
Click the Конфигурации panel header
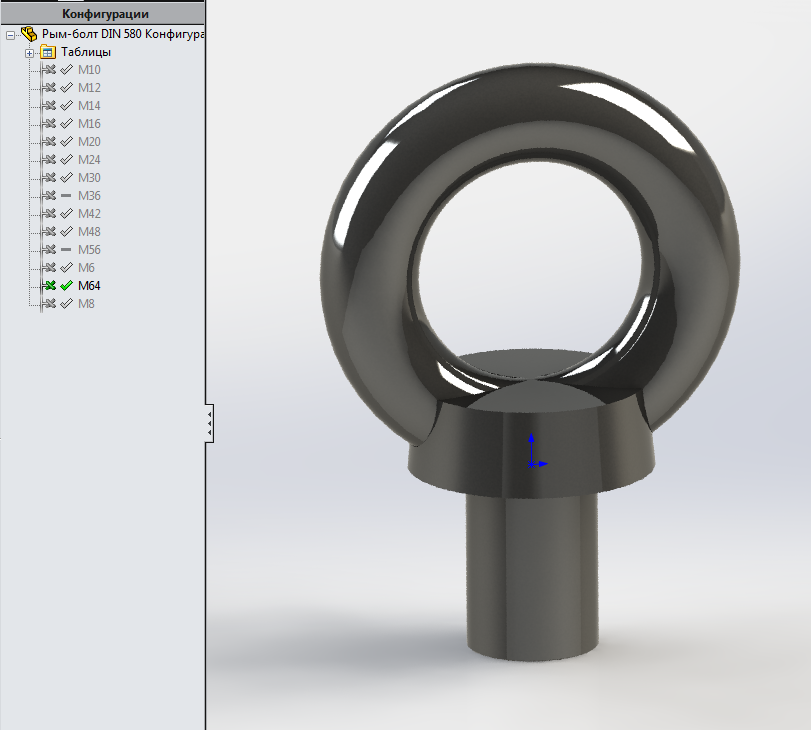pyautogui.click(x=104, y=14)
